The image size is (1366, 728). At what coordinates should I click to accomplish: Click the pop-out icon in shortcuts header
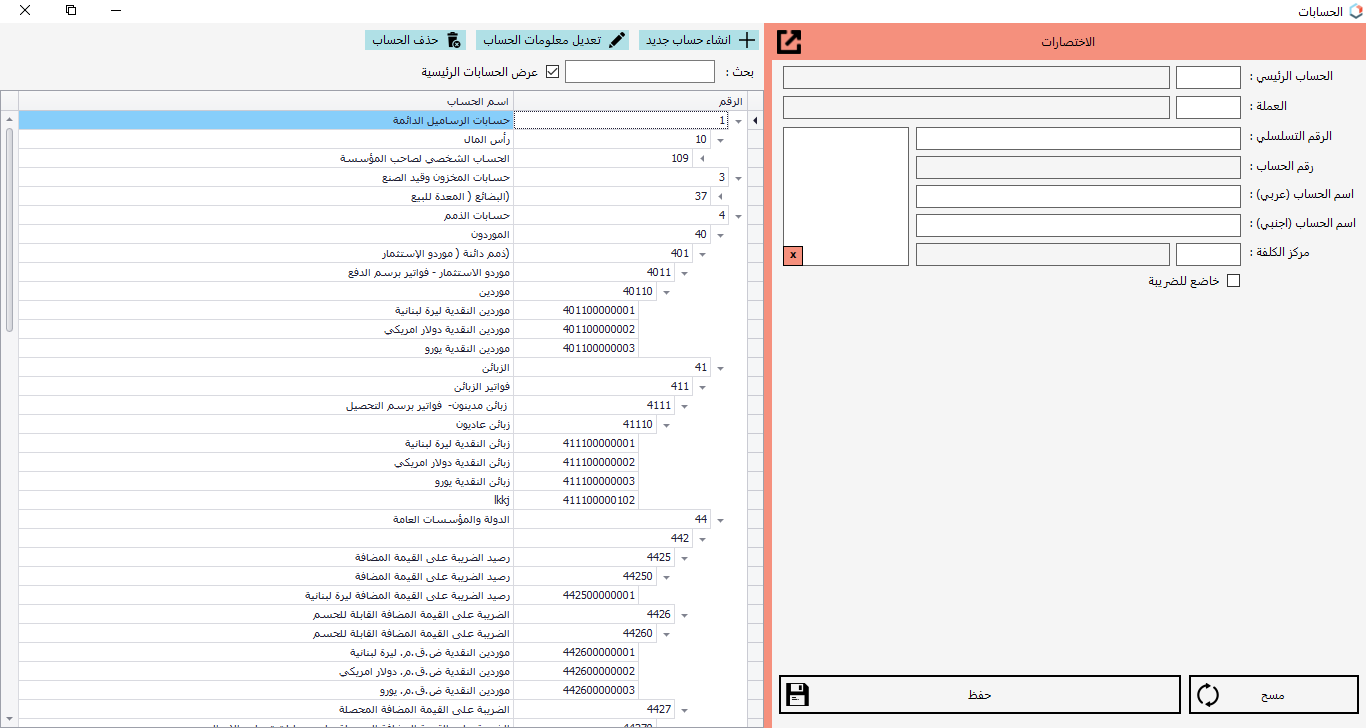[x=789, y=42]
